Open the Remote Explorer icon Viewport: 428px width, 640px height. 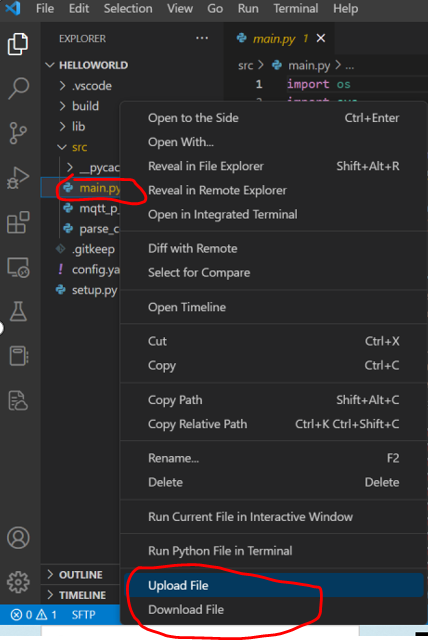(x=18, y=267)
